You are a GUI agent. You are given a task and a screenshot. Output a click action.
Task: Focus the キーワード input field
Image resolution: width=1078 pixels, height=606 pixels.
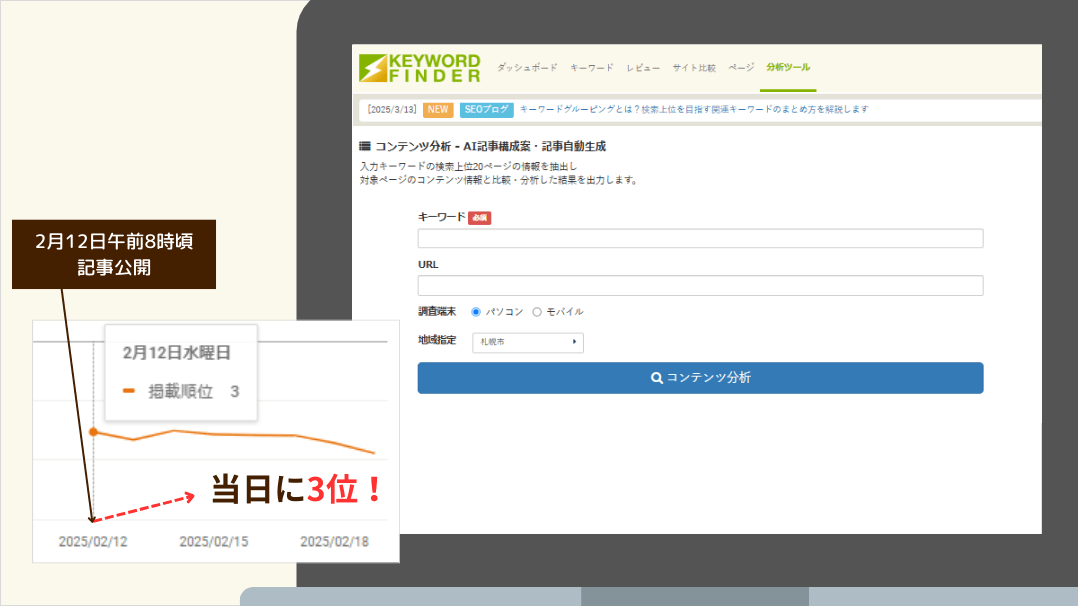[700, 239]
